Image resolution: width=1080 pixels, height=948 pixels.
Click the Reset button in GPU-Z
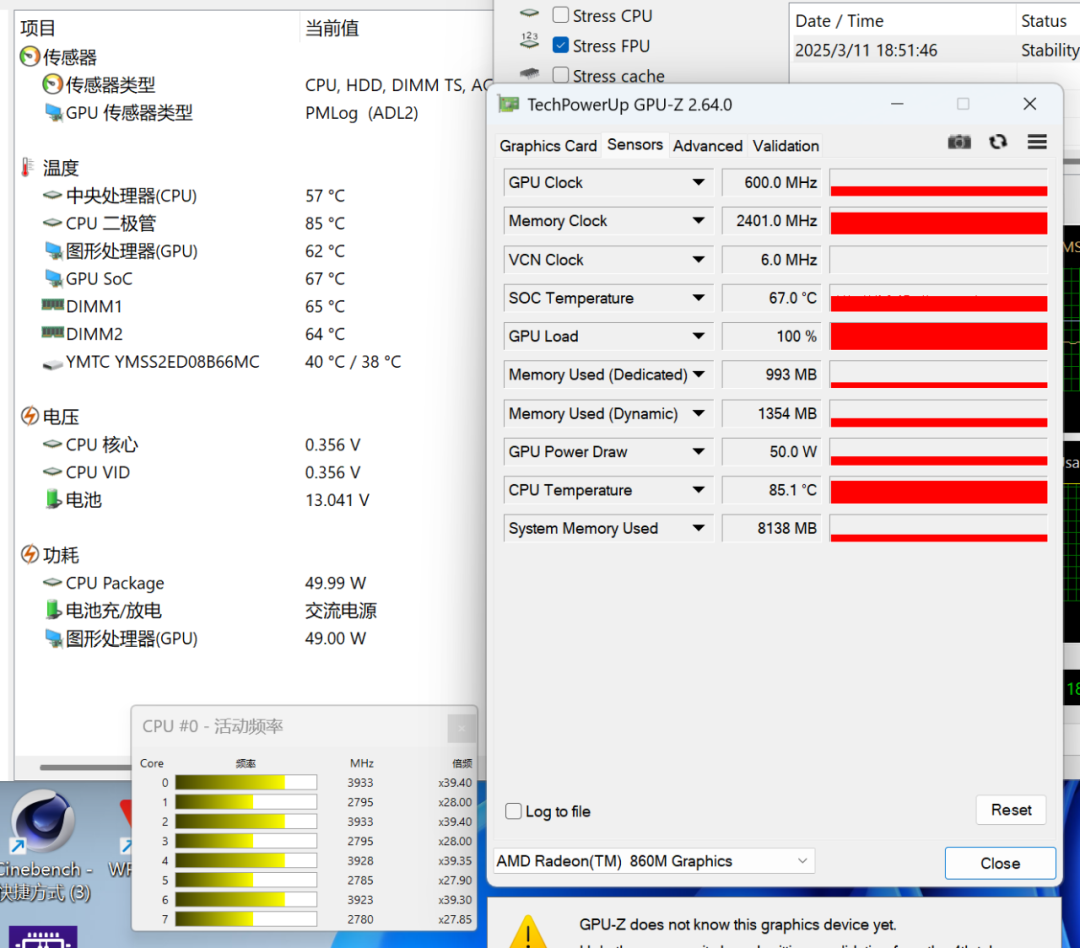pos(1010,810)
